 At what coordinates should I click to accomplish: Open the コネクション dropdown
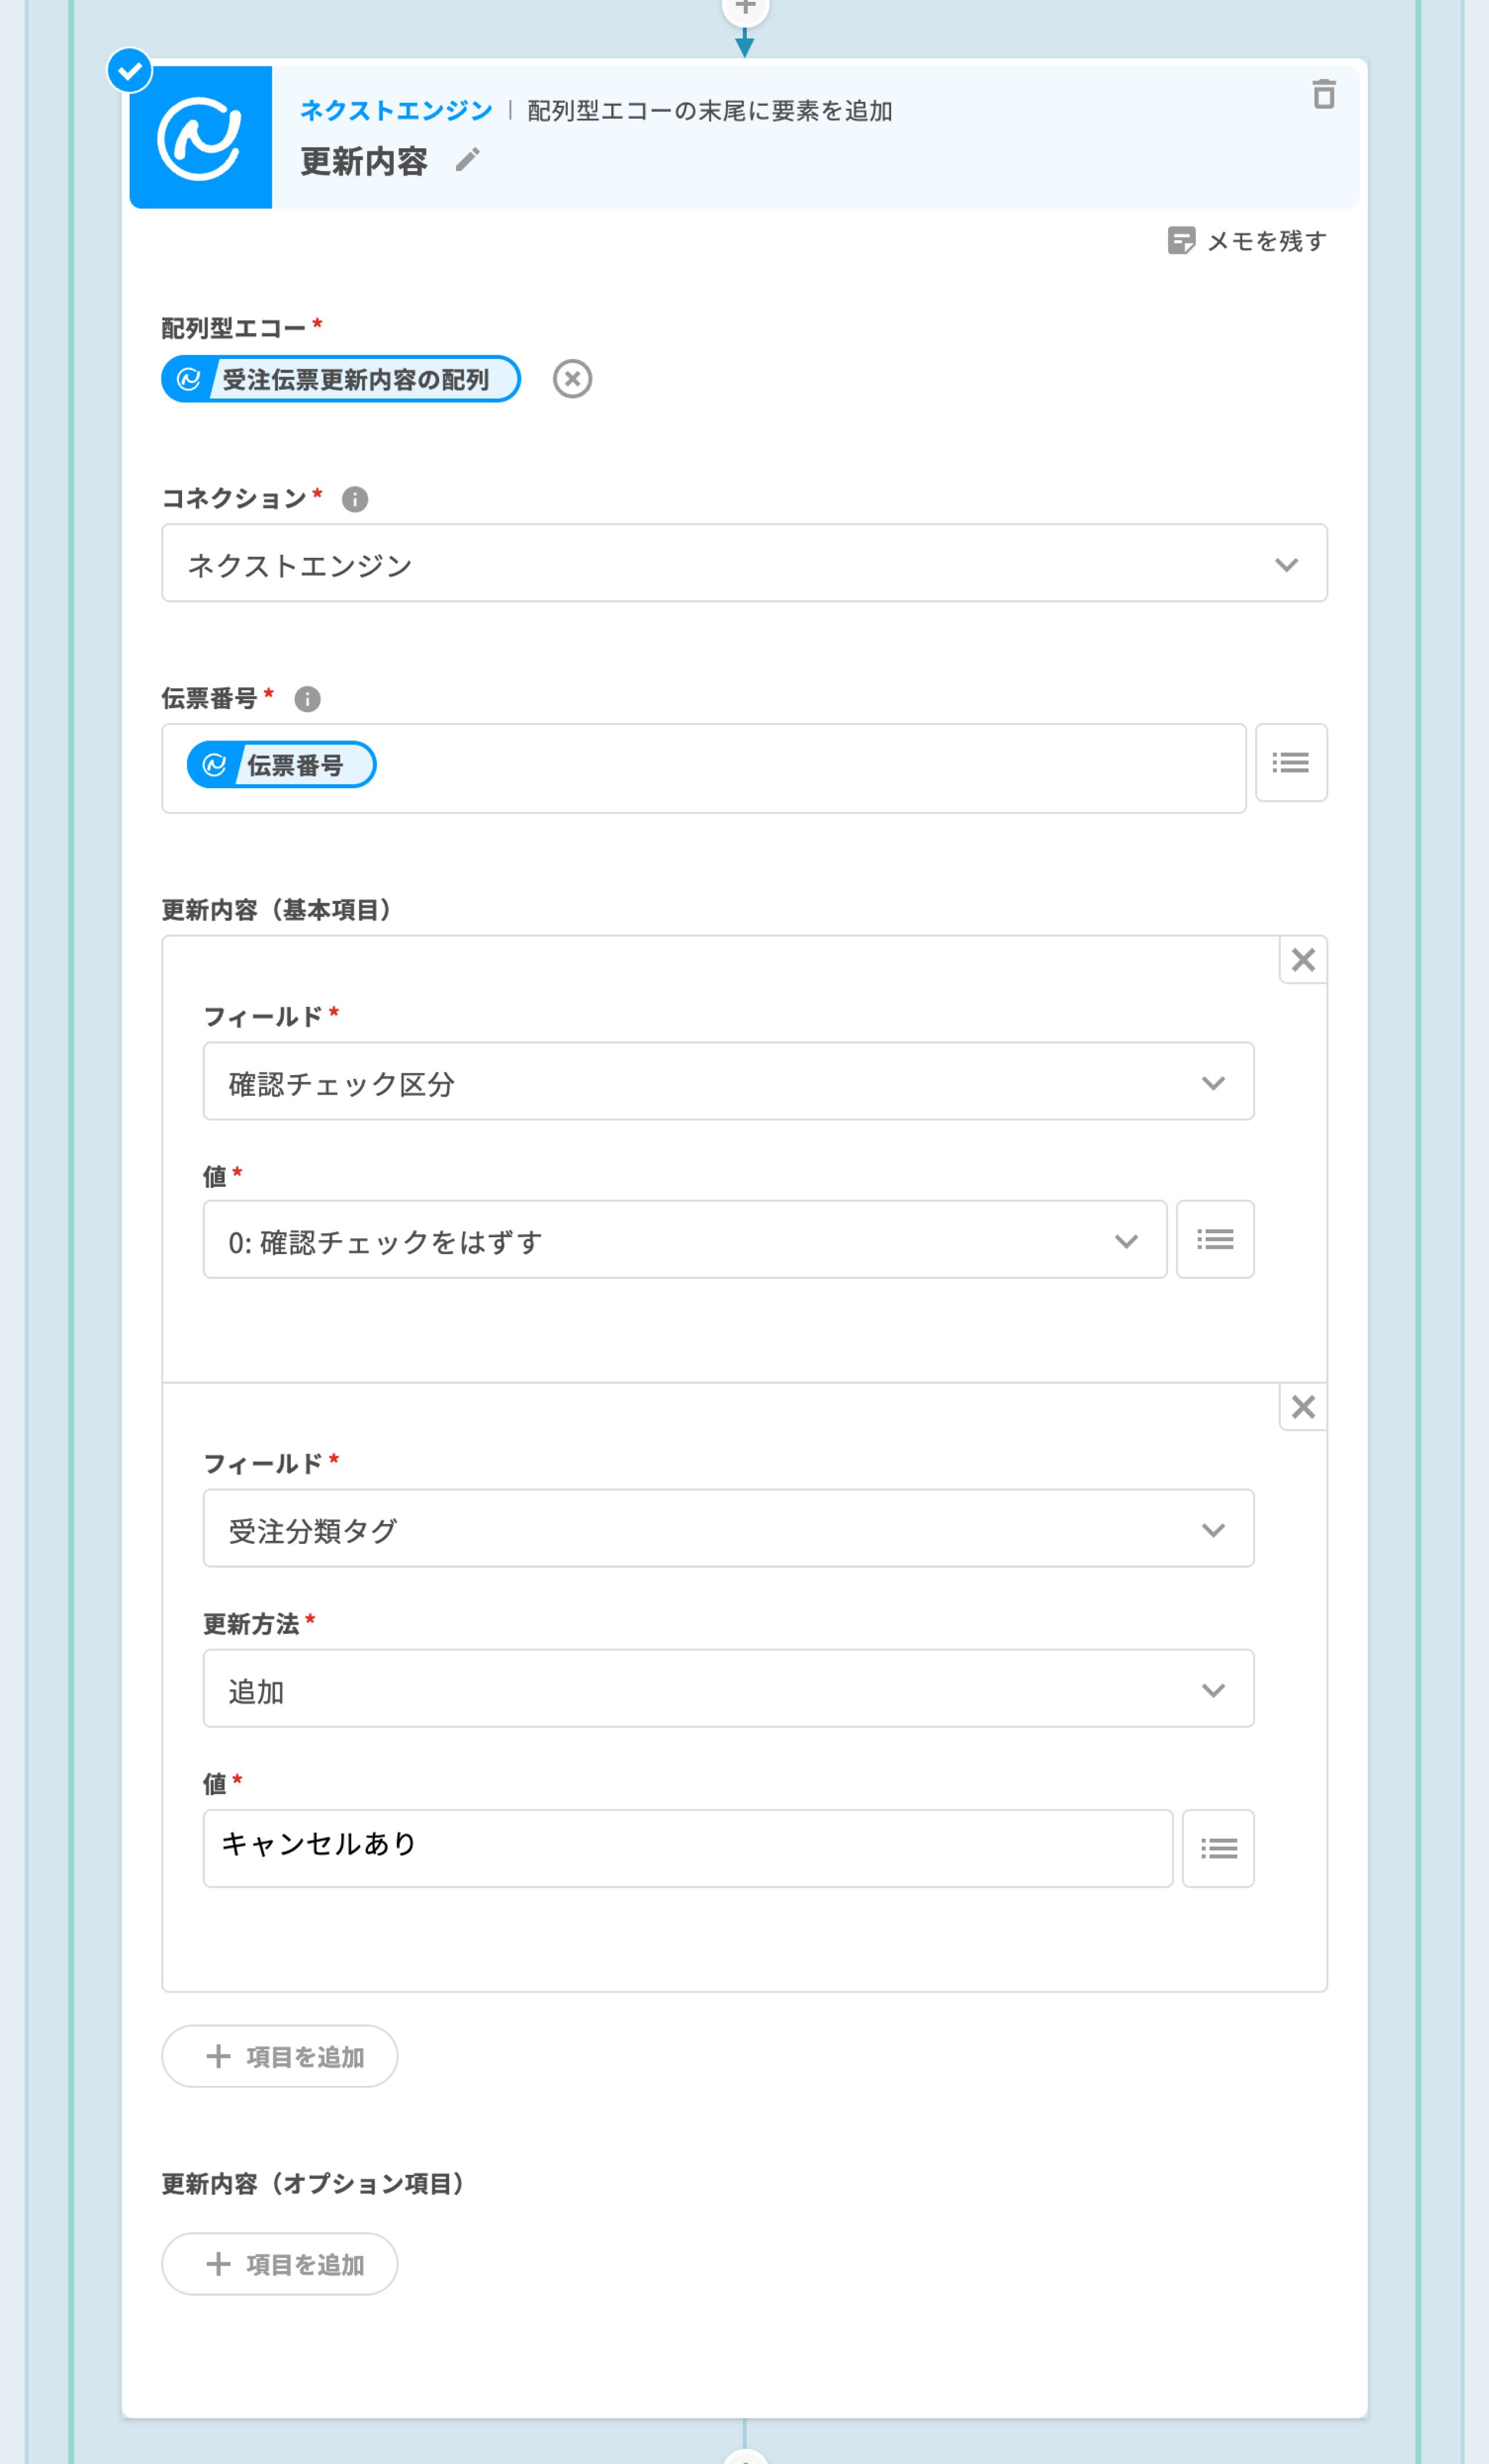744,564
